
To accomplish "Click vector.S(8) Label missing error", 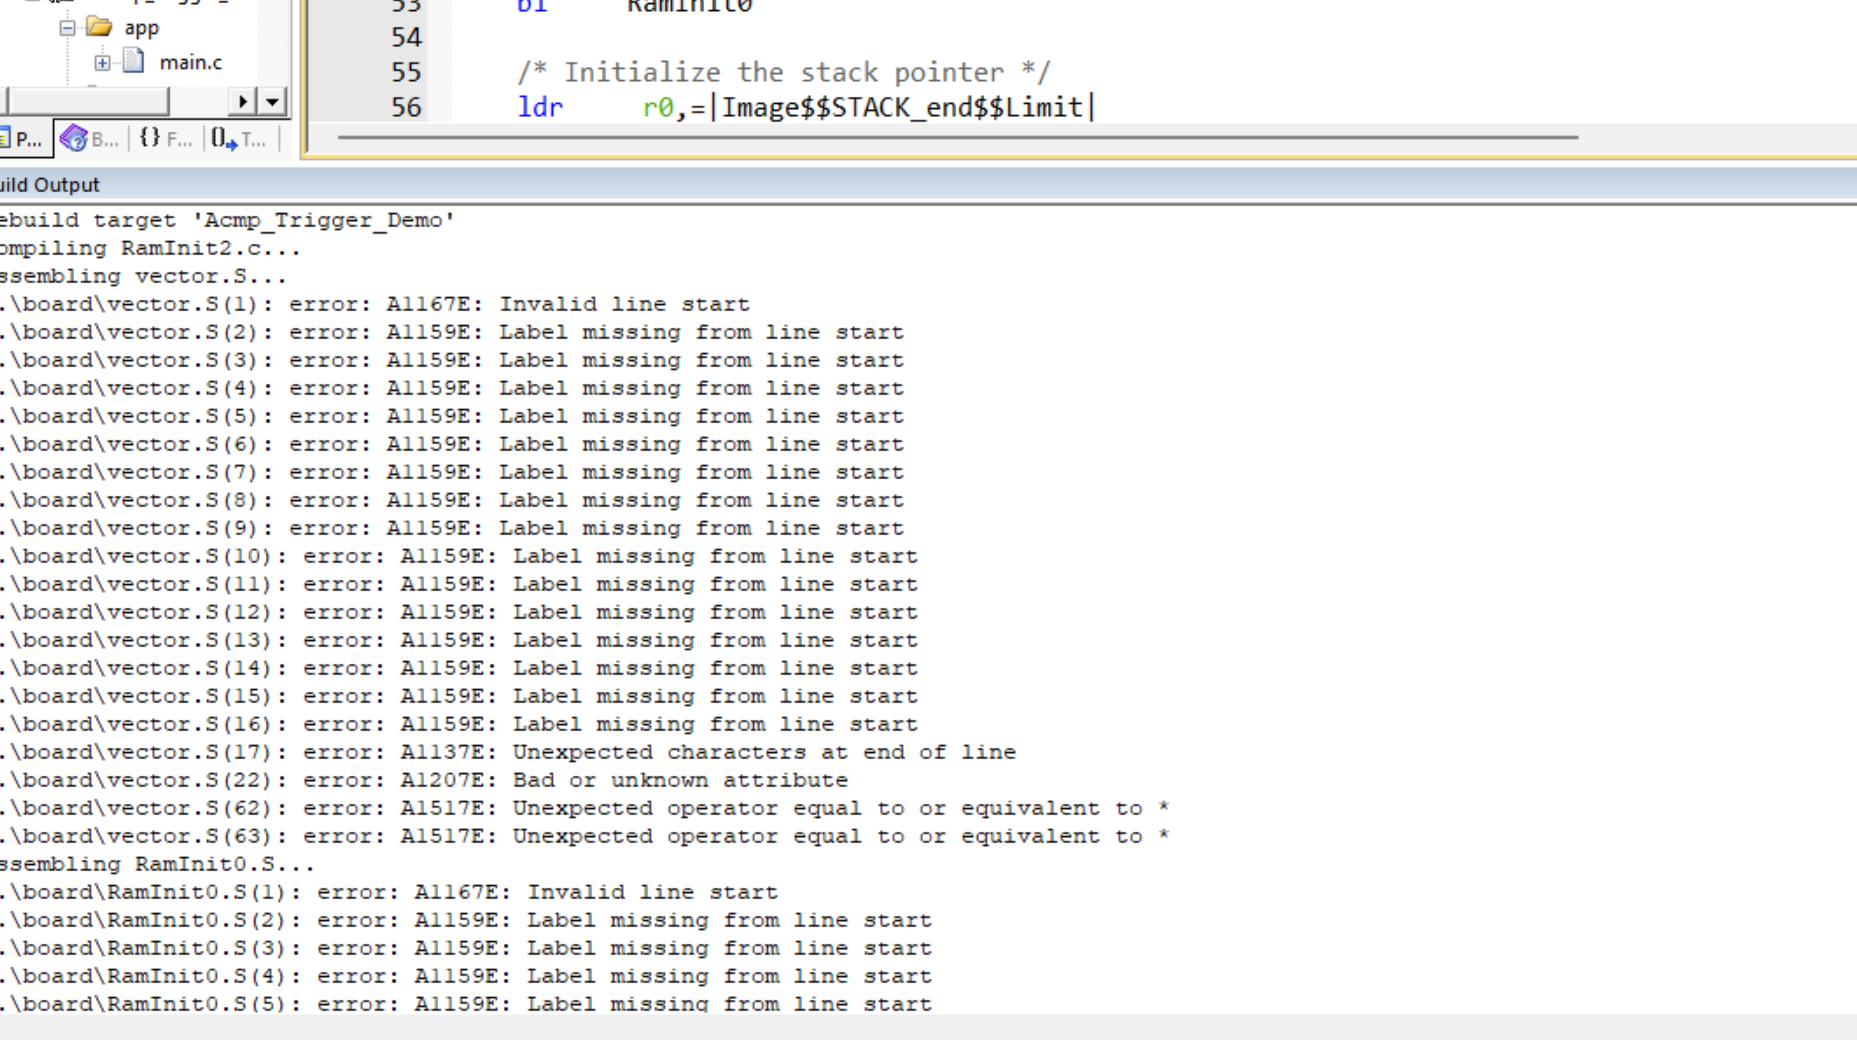I will [x=452, y=500].
